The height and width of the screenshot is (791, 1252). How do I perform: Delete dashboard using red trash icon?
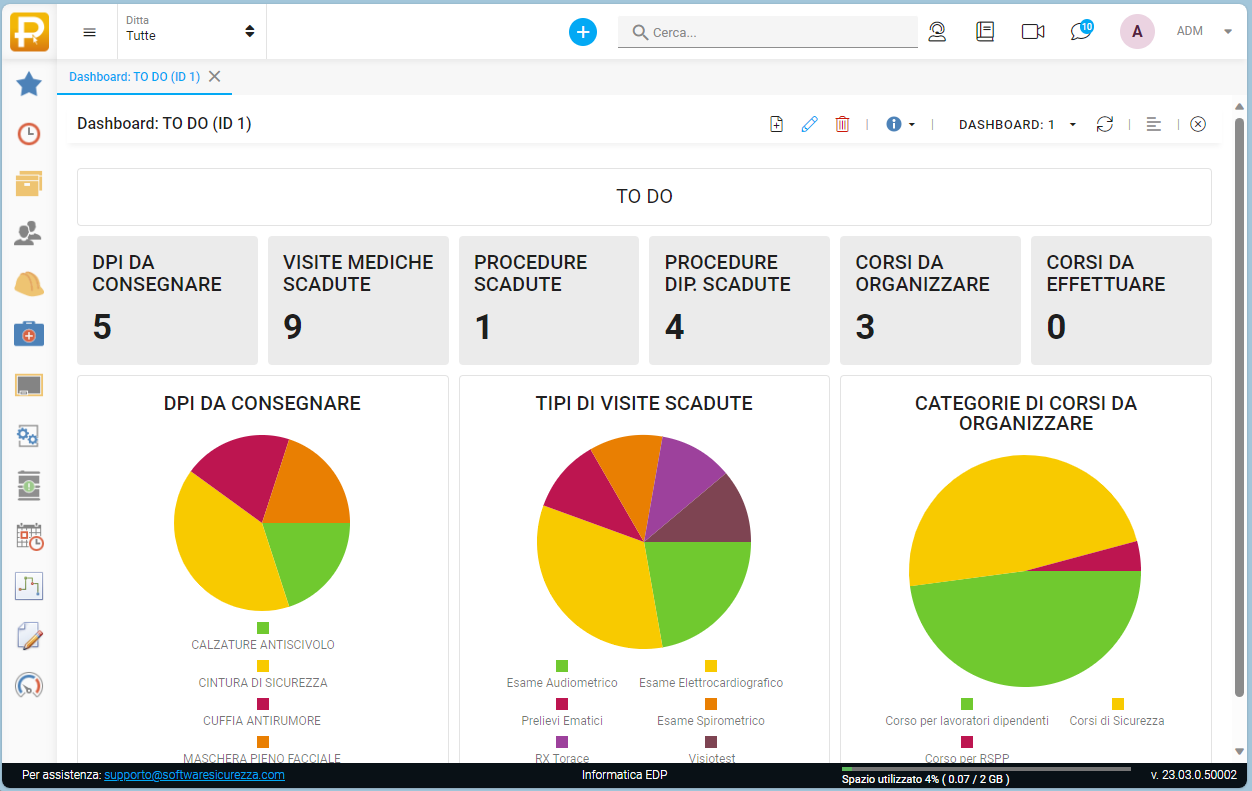[x=842, y=124]
